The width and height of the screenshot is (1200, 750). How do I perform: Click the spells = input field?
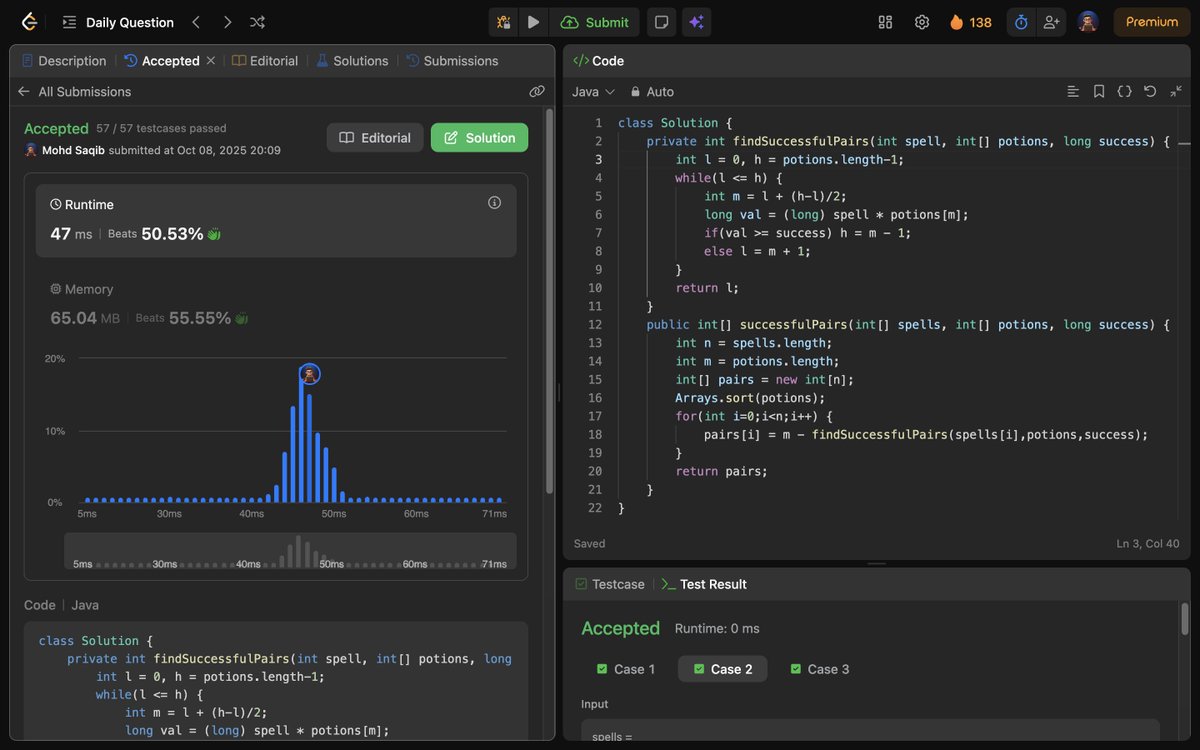click(870, 734)
